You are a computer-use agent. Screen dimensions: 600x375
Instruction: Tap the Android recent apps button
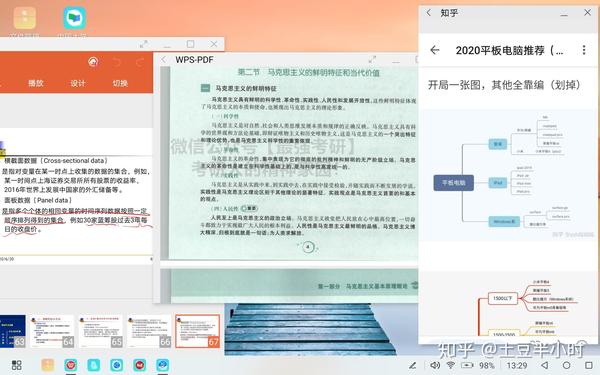pos(589,365)
